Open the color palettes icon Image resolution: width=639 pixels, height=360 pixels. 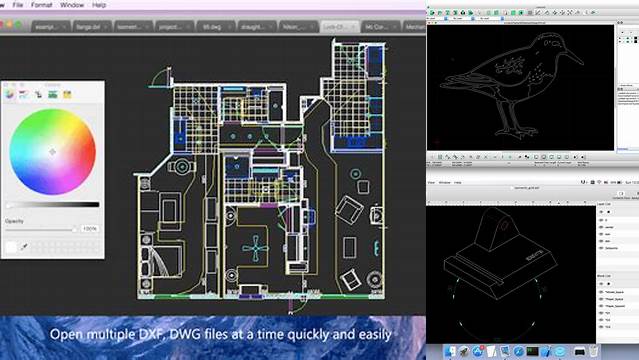point(38,95)
